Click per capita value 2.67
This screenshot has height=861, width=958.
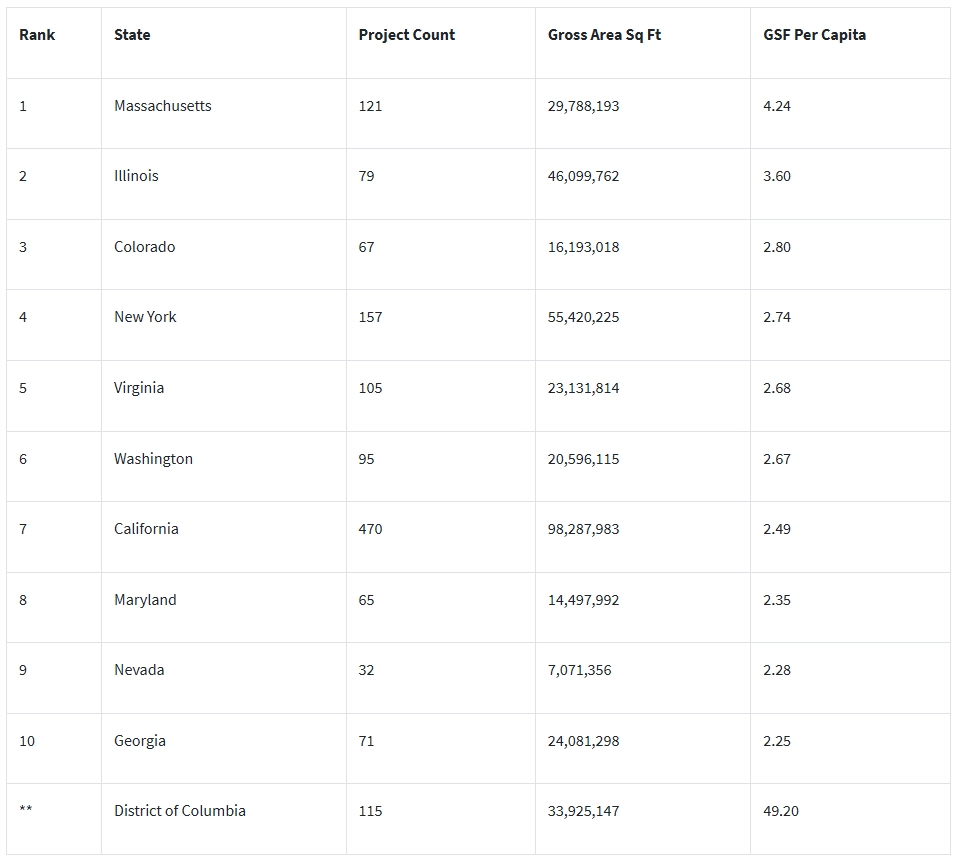(777, 460)
